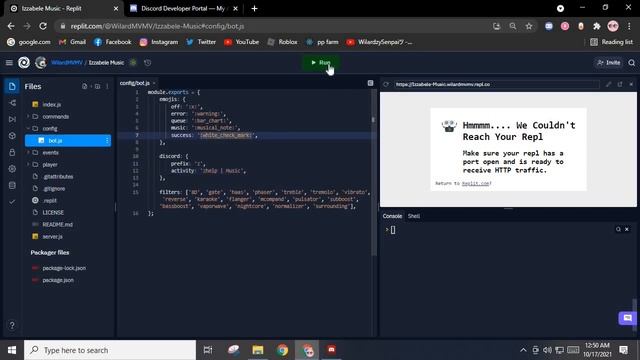Open the Debugger sidebar panel
Viewport: 640px width, 360px height.
click(12, 119)
